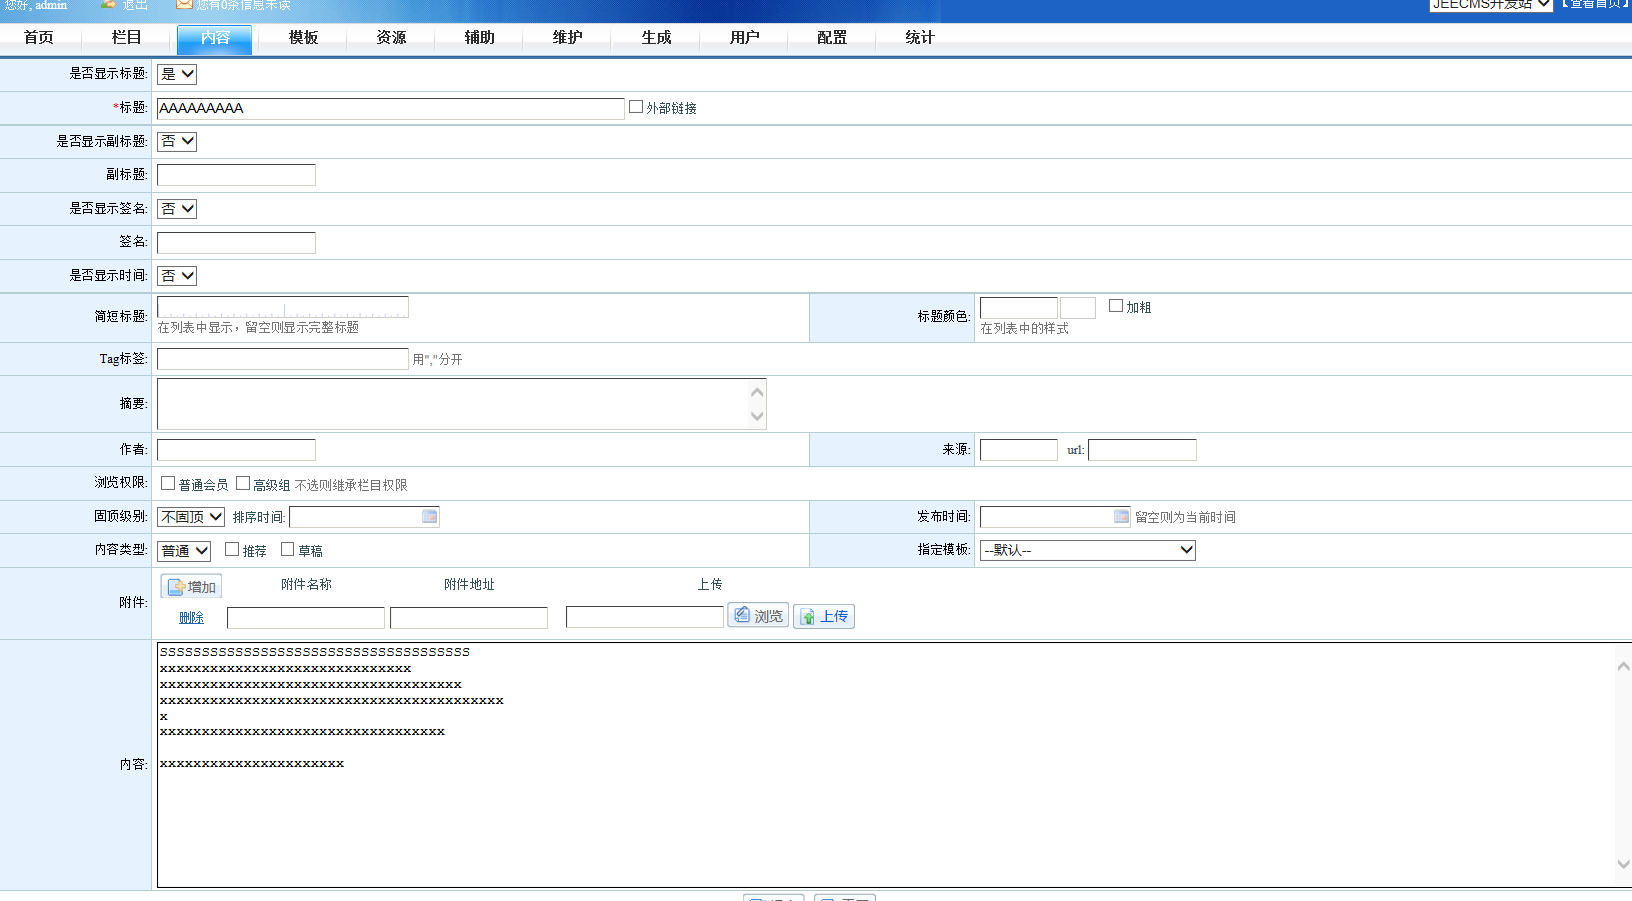
Task: Expand the 内容类型 dropdown
Action: [x=184, y=551]
